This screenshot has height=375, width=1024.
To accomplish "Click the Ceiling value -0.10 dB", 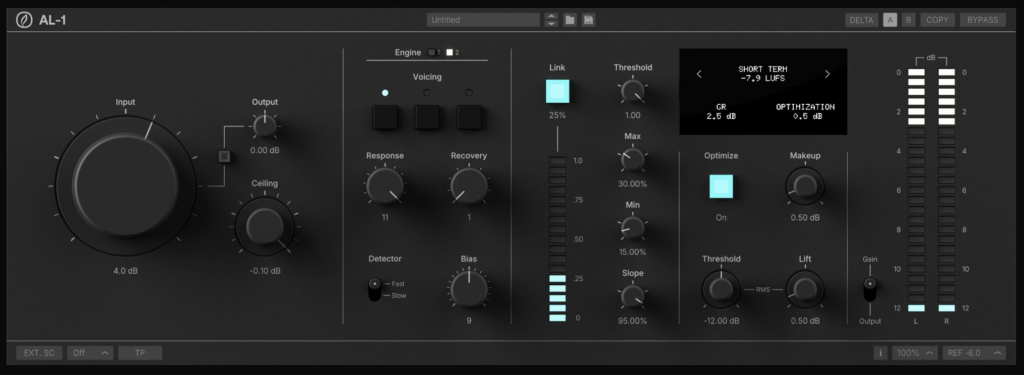I will pyautogui.click(x=264, y=270).
